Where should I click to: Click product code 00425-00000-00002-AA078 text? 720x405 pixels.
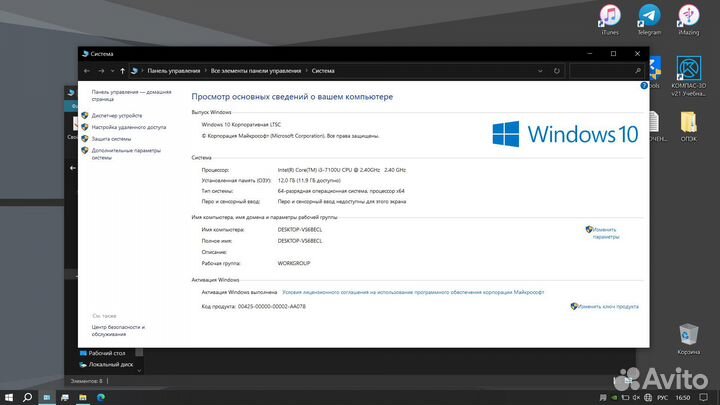pos(271,306)
